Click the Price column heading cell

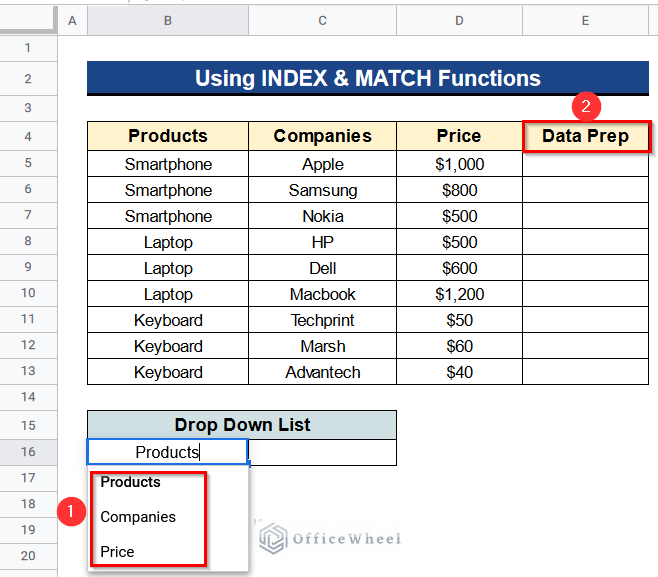point(460,136)
